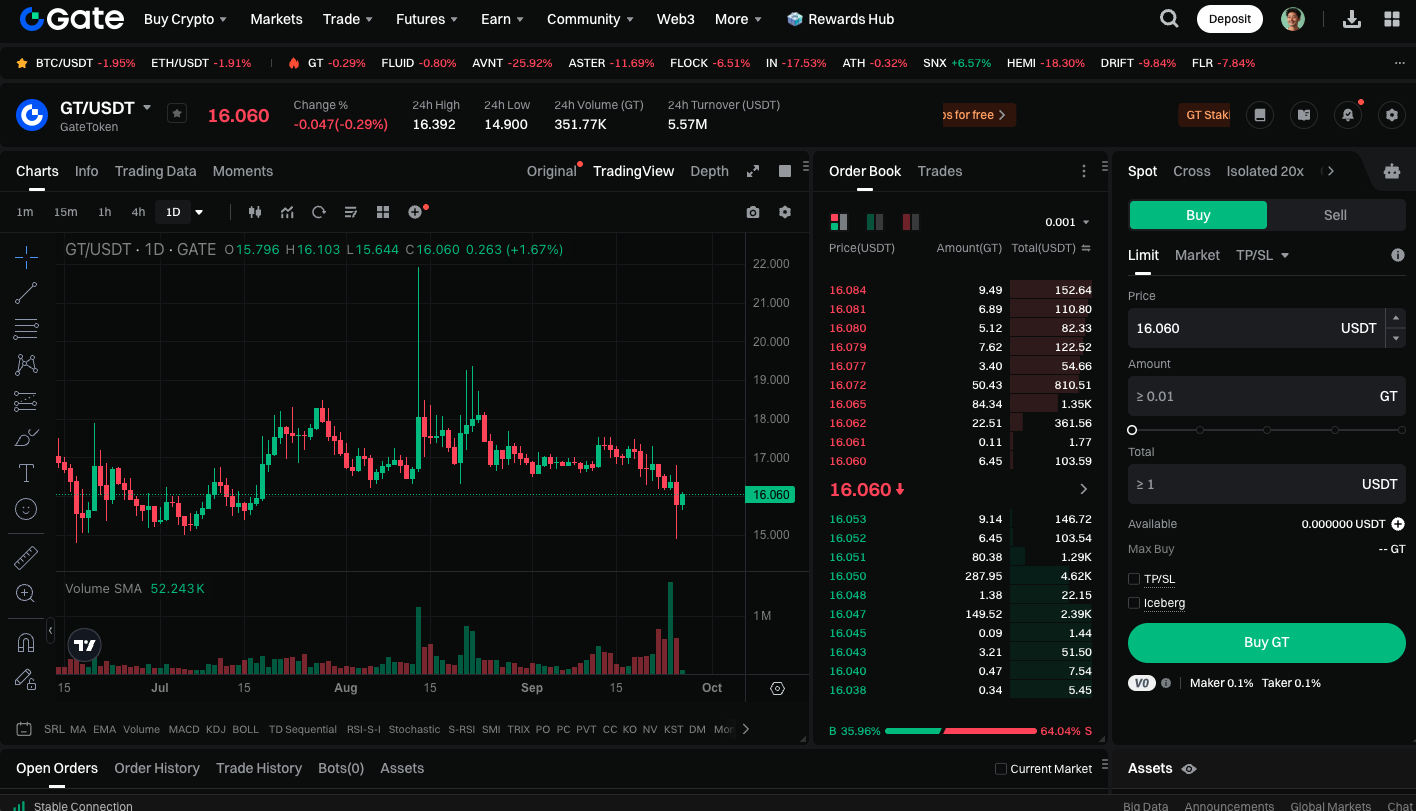Enable the TP/SL checkbox

pos(1134,579)
